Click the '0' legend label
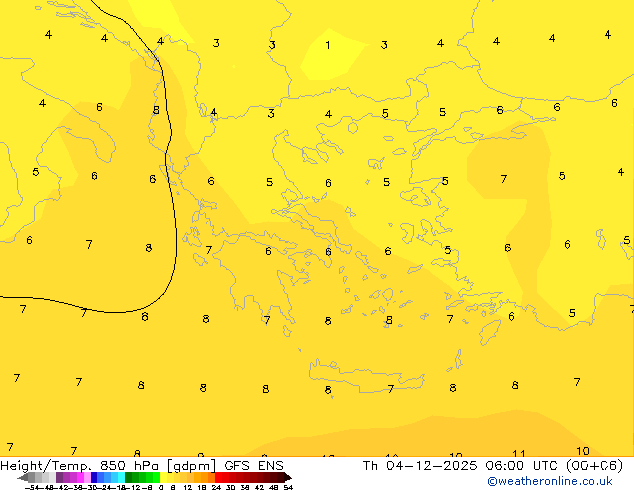The height and width of the screenshot is (490, 634). click(161, 487)
